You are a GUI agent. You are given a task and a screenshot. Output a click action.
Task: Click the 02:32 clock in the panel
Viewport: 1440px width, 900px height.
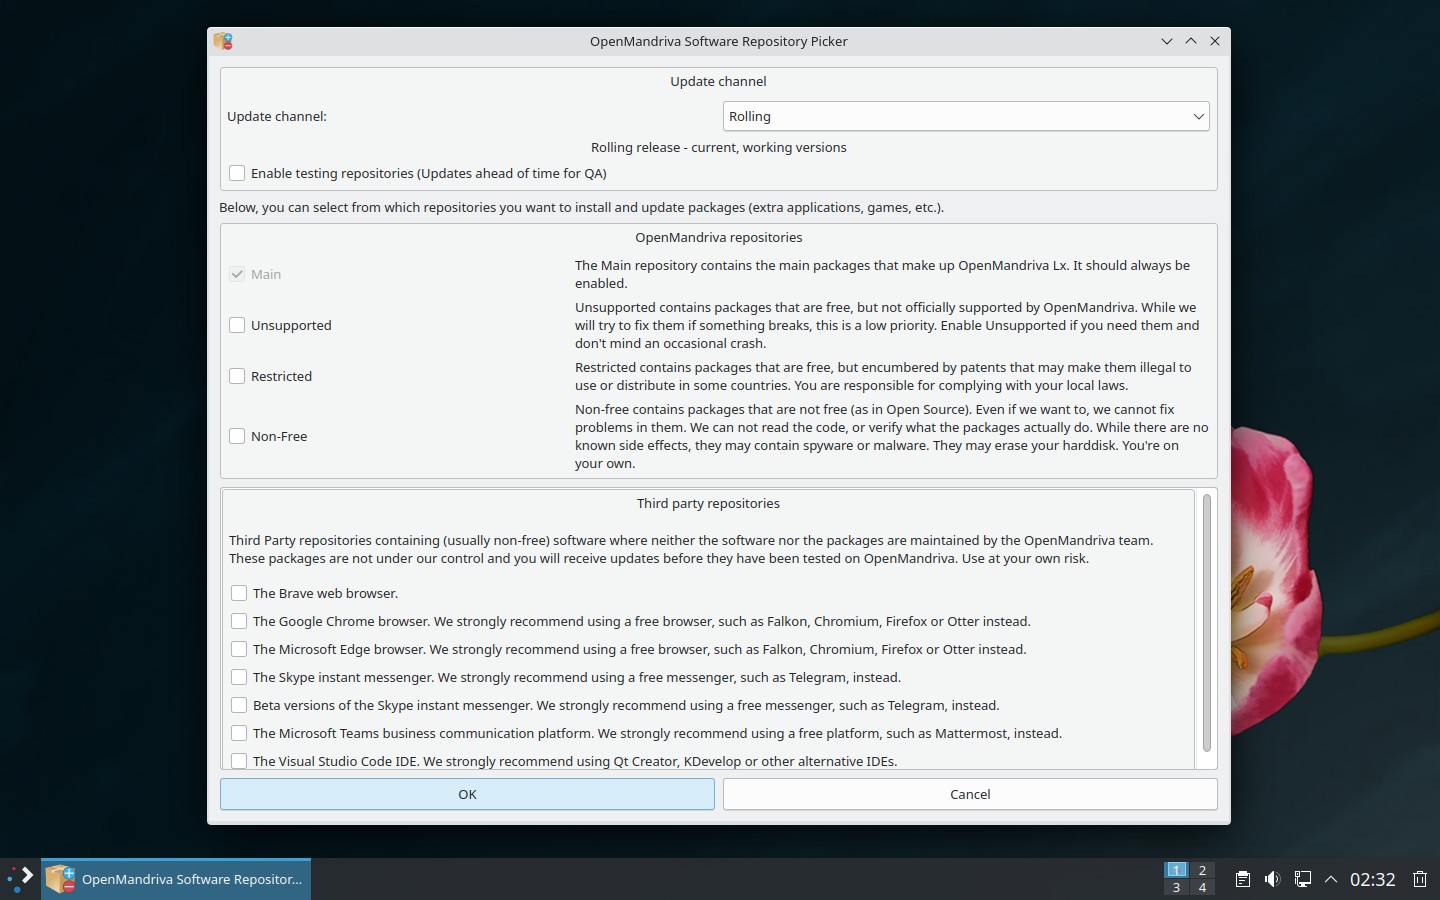click(1372, 879)
